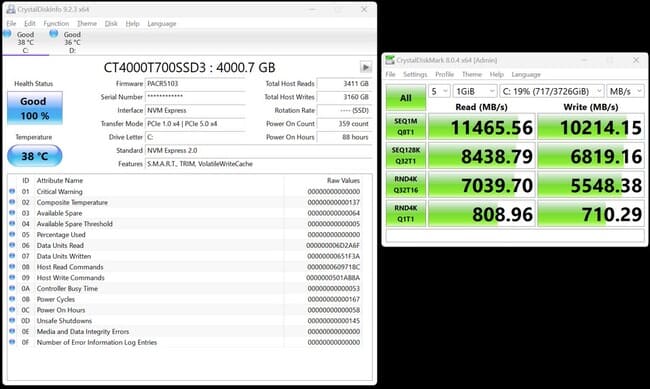This screenshot has height=389, width=650.
Task: Click the status dot for Power On Hours
Action: [x=12, y=310]
